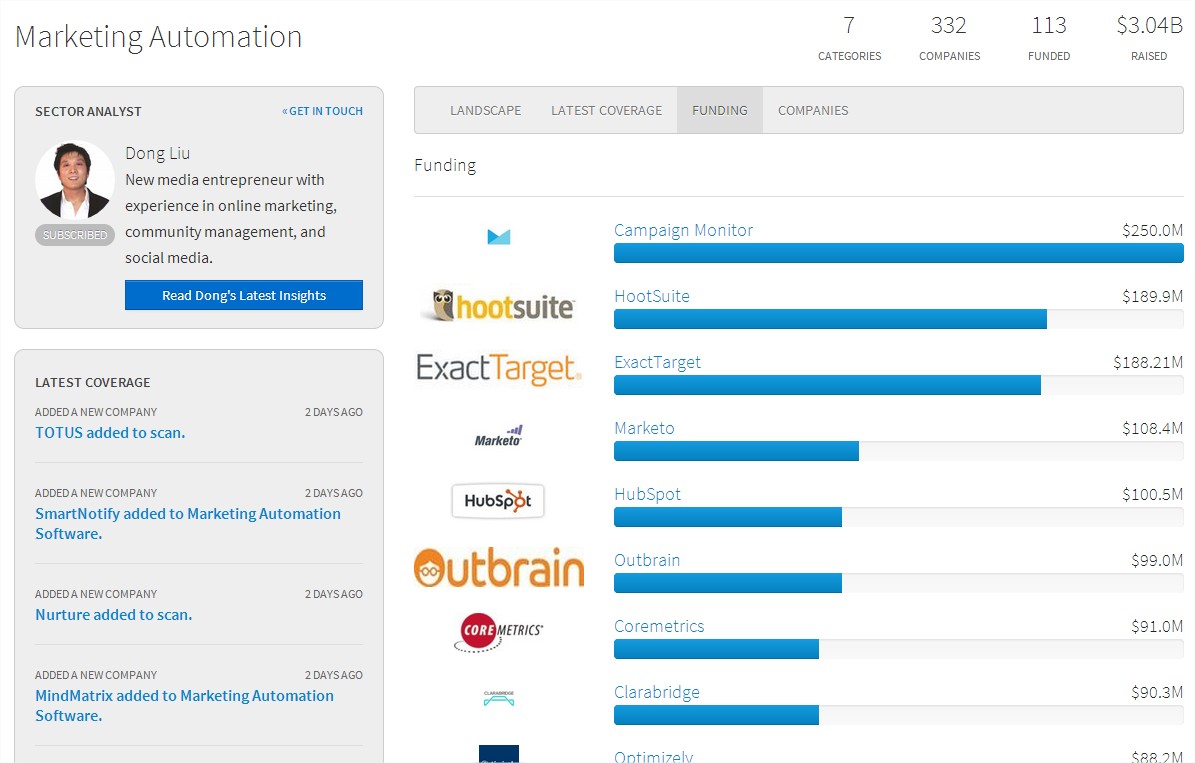The width and height of the screenshot is (1195, 763).
Task: Open TOTUS added to scan link
Action: coord(111,433)
